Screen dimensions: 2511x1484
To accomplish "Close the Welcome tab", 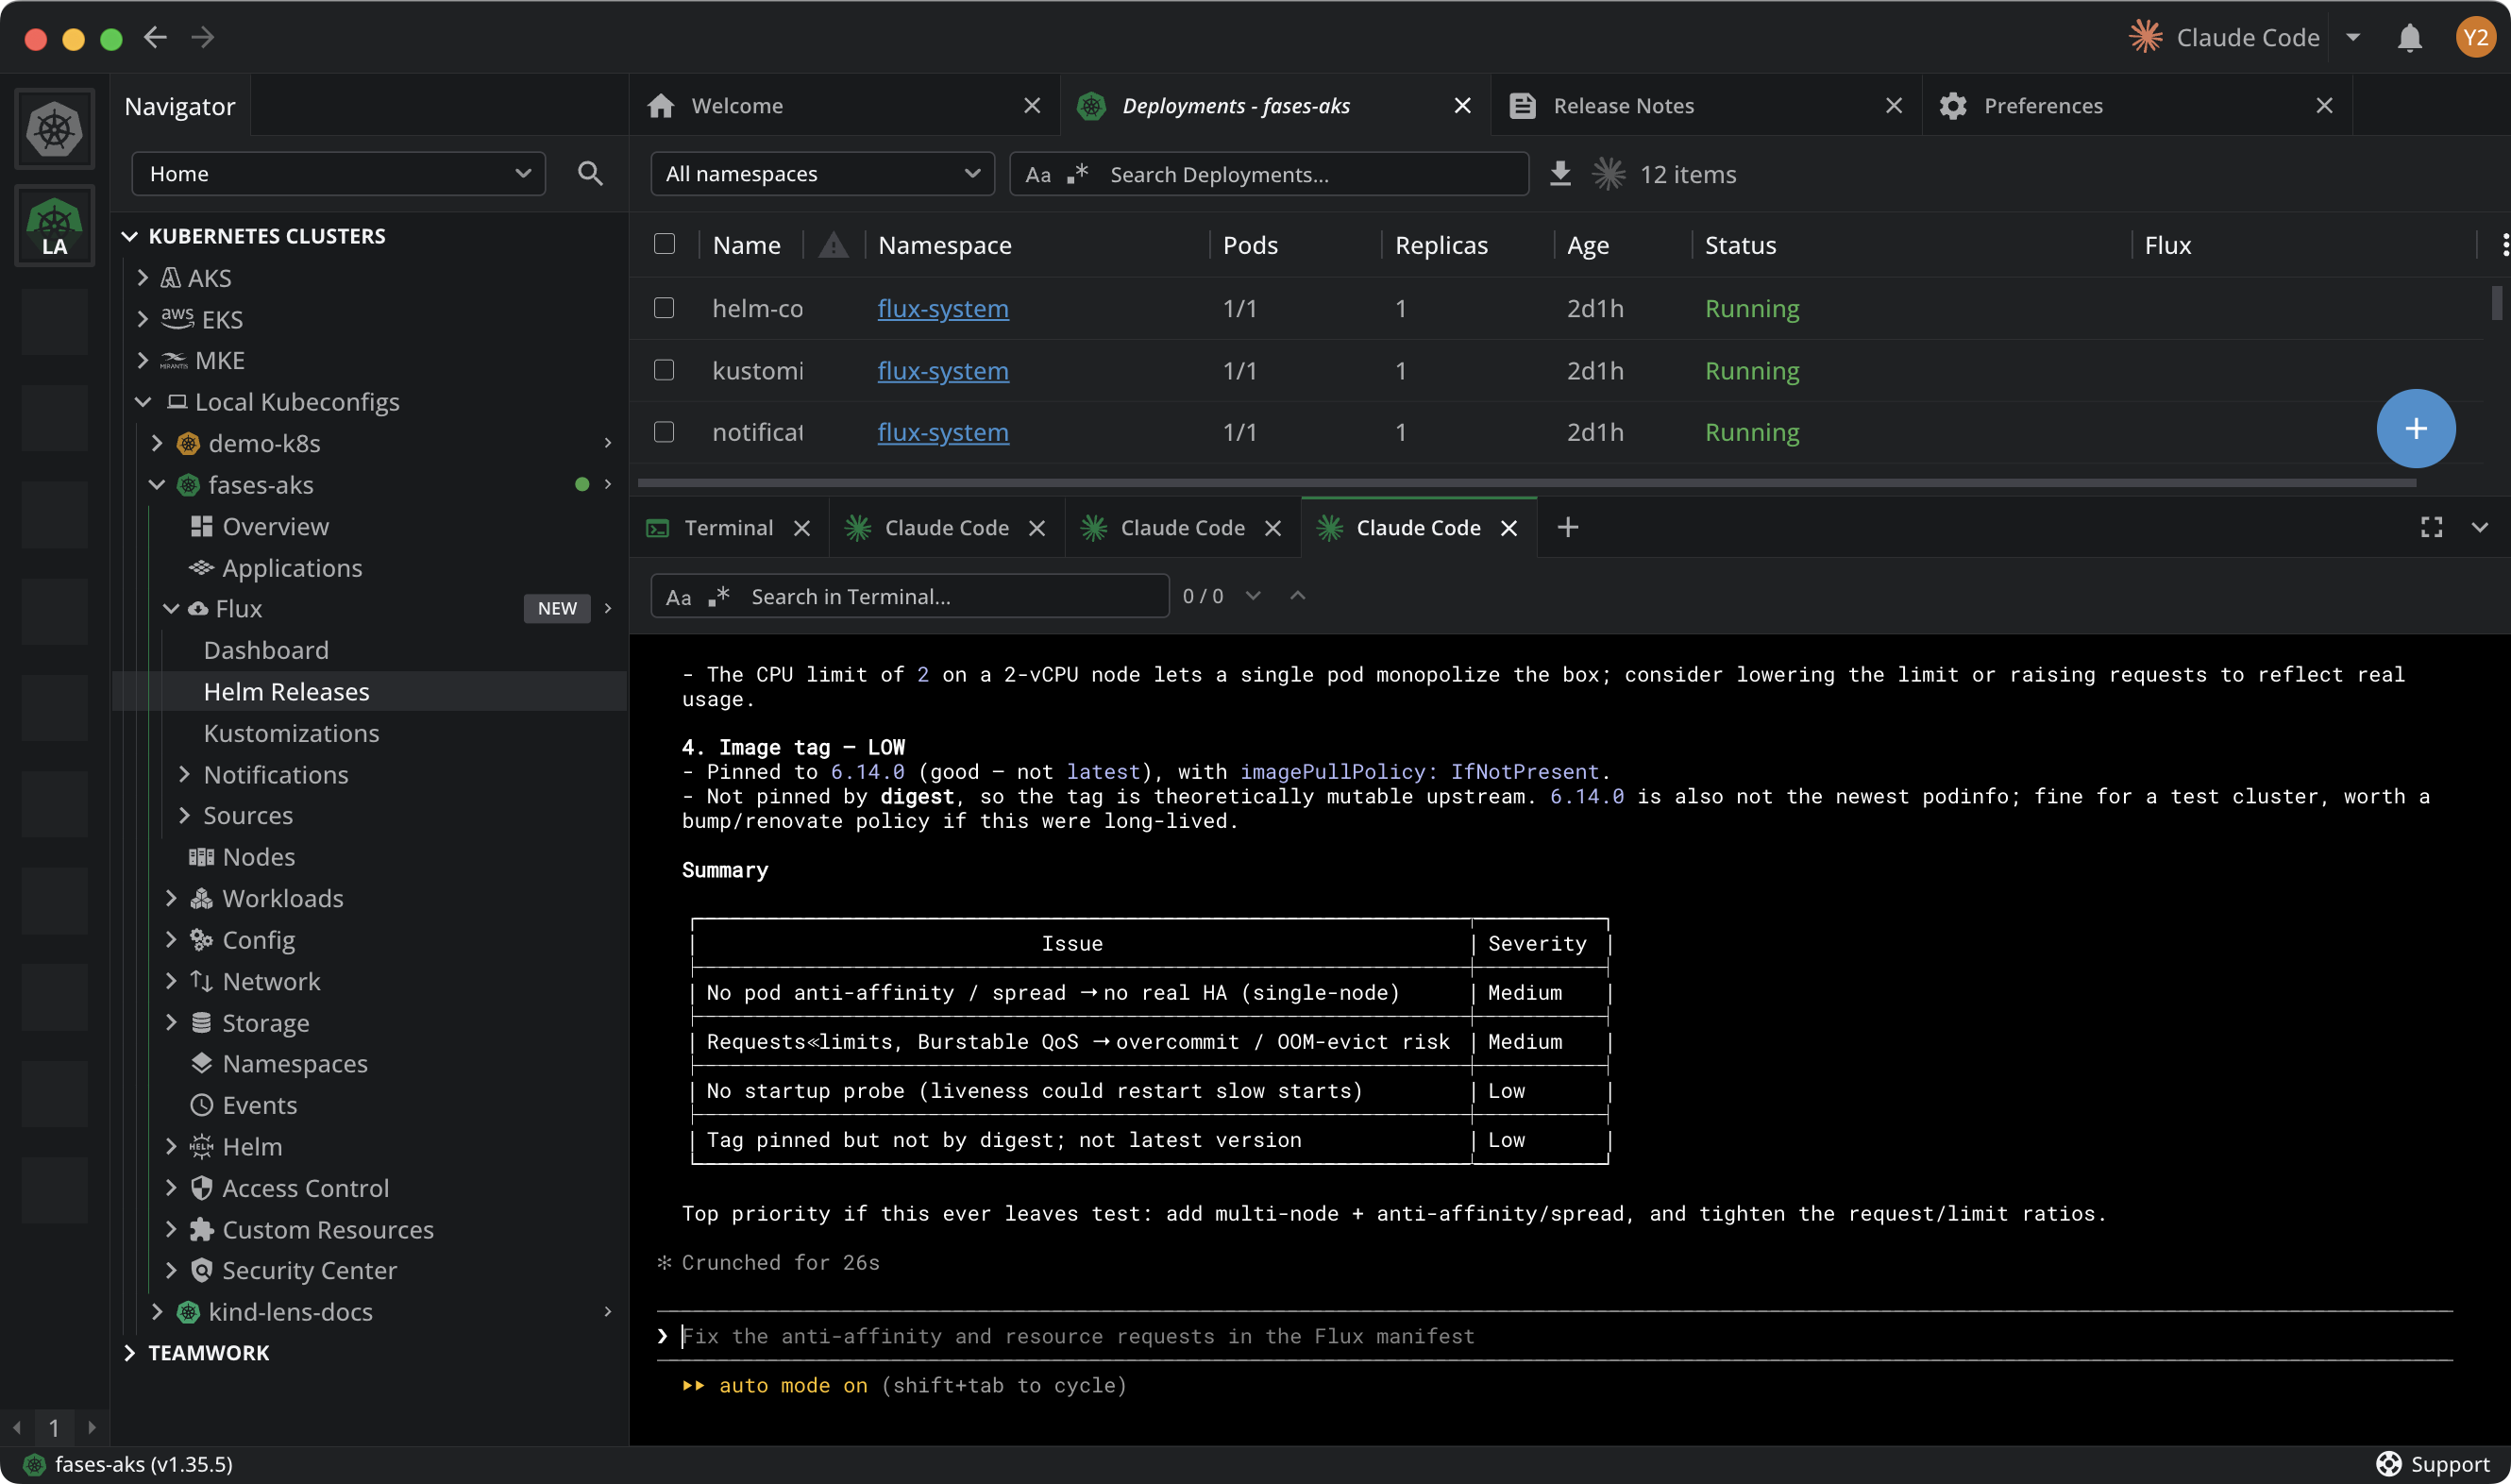I will [1032, 106].
